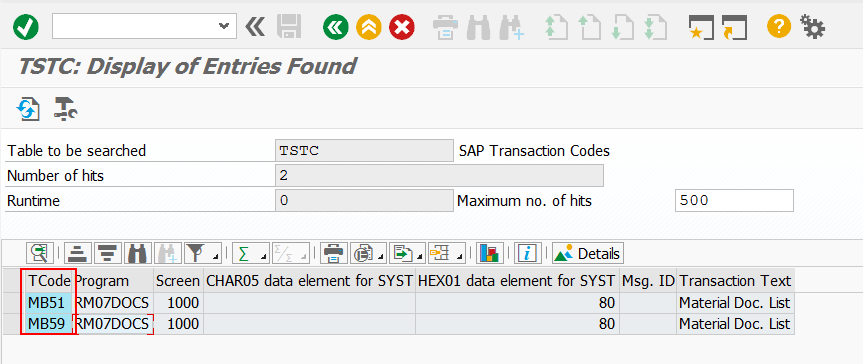Click the Details button
Viewport: 863px width, 364px height.
point(588,253)
